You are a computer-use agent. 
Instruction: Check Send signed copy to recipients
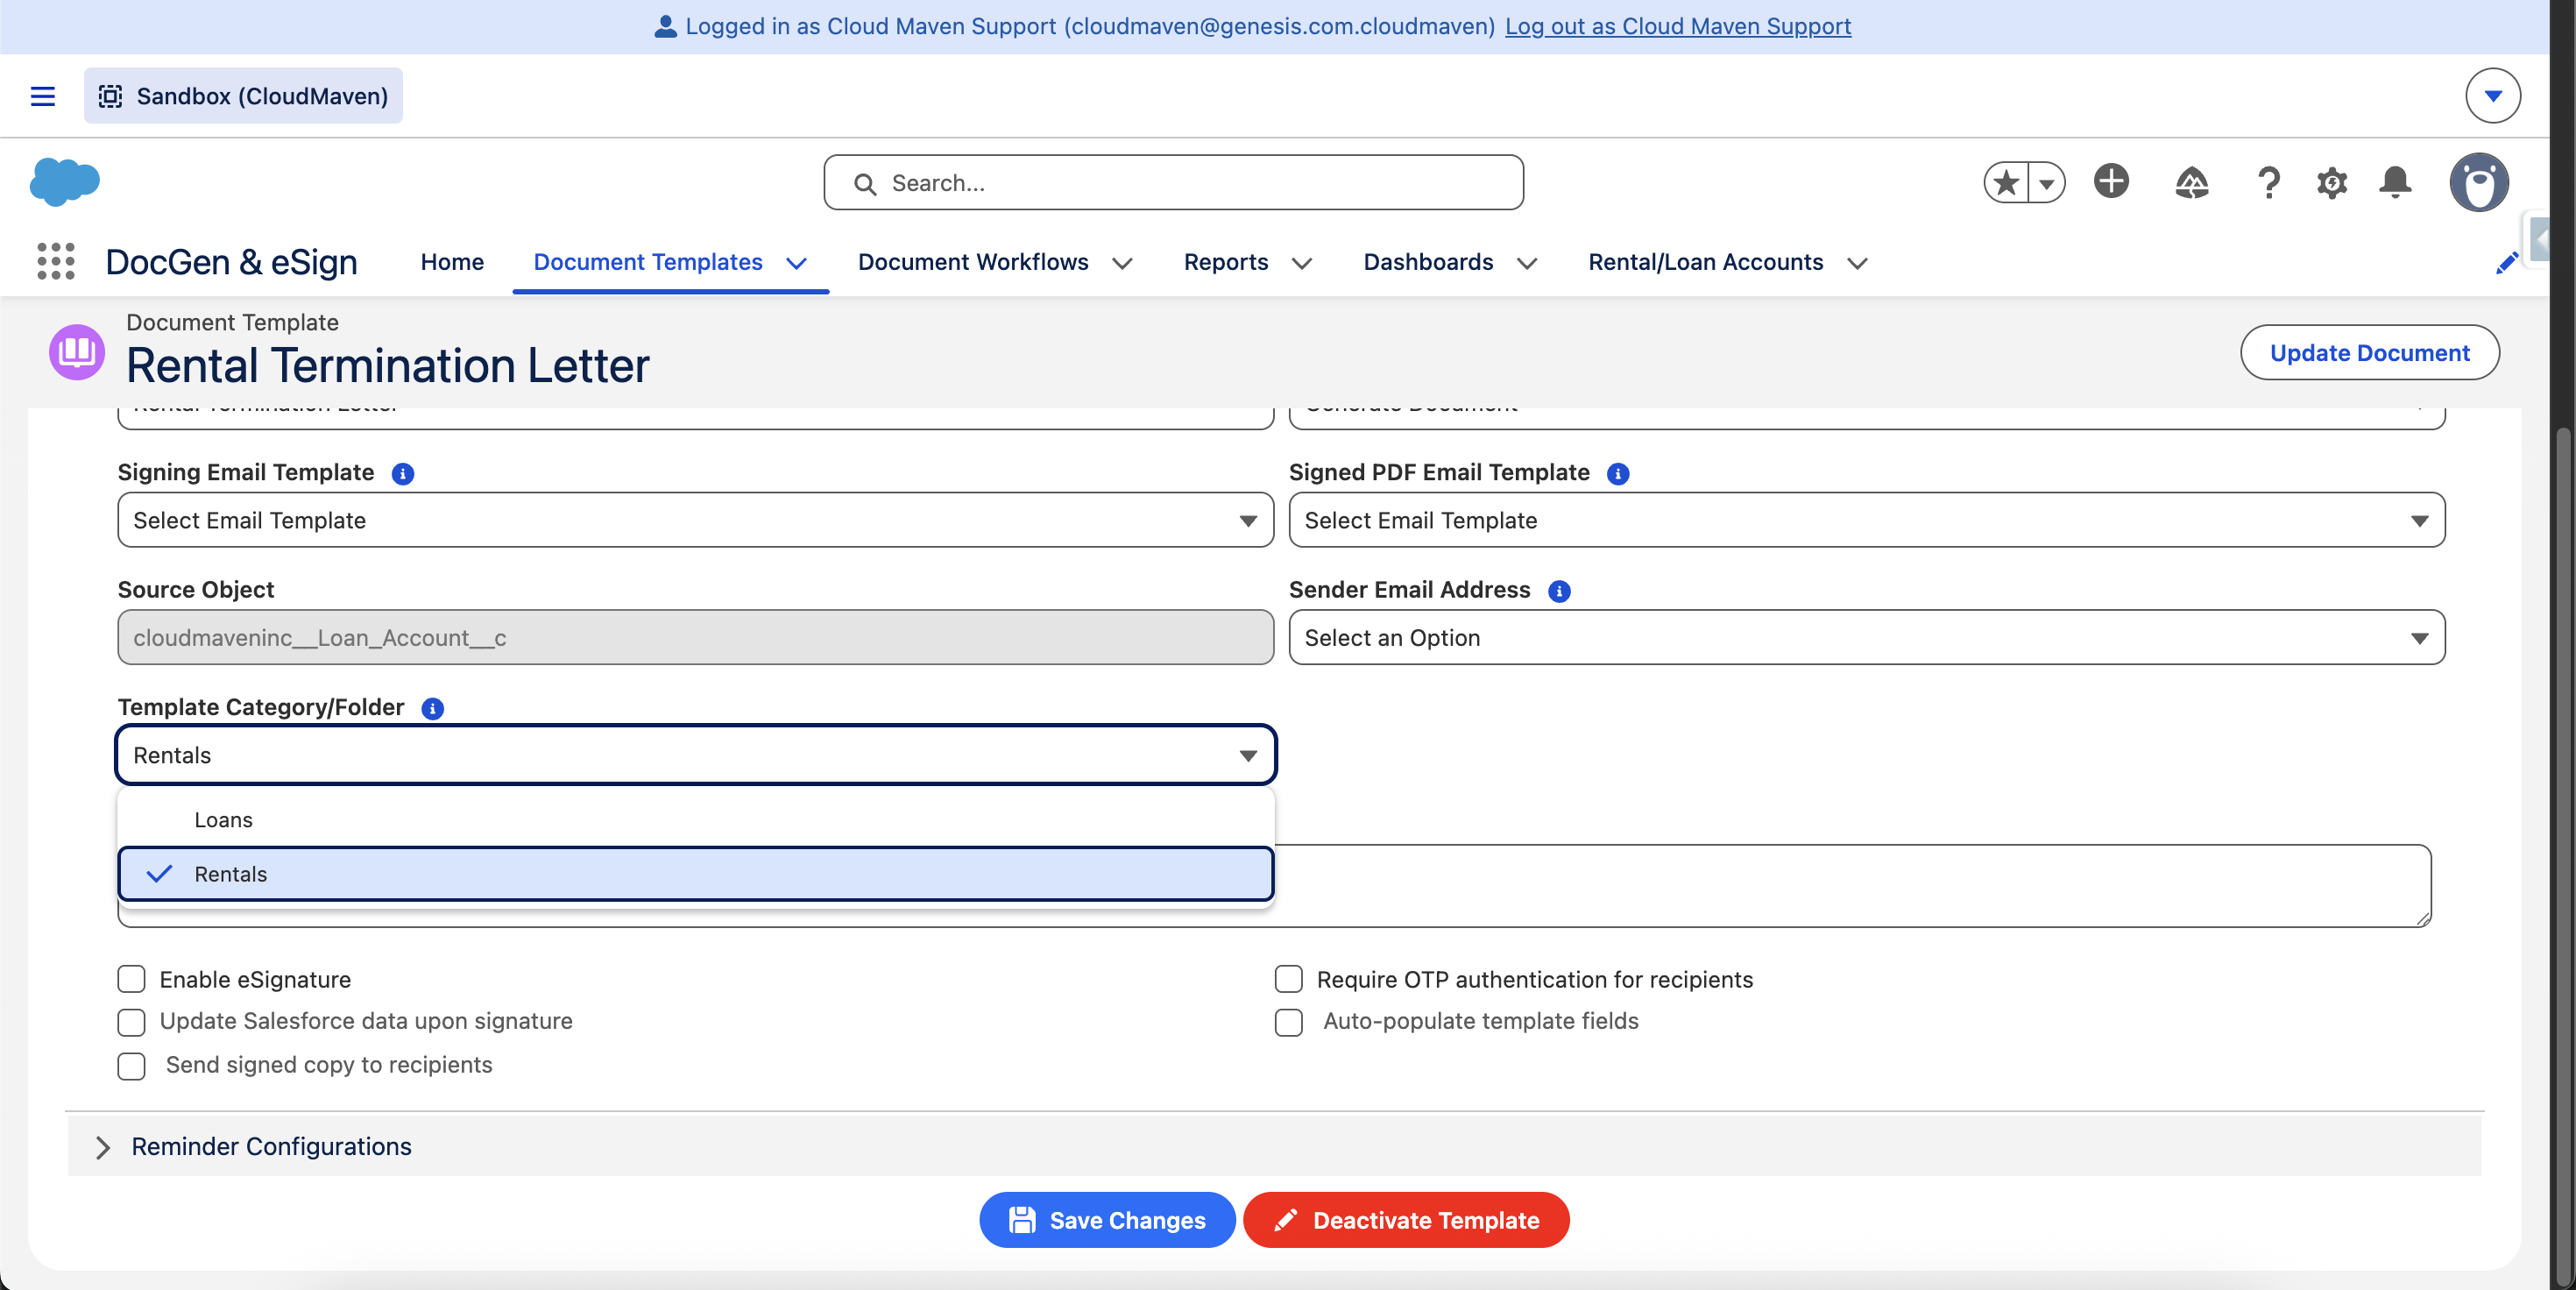(x=131, y=1066)
